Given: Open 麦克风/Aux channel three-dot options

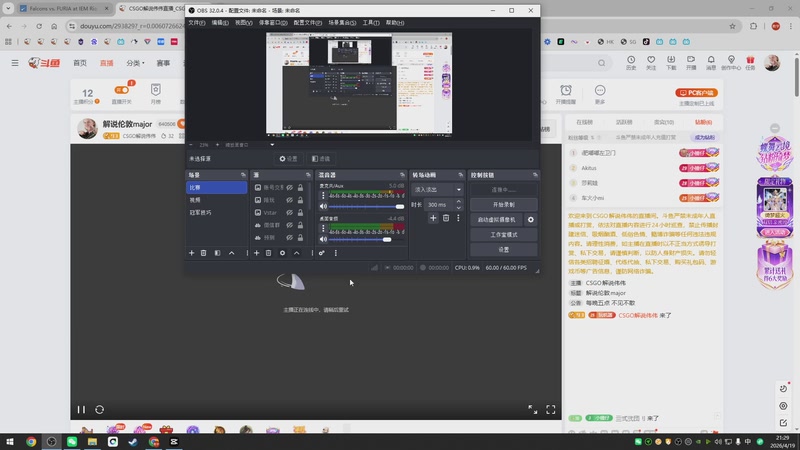Looking at the screenshot, I should pos(323,195).
